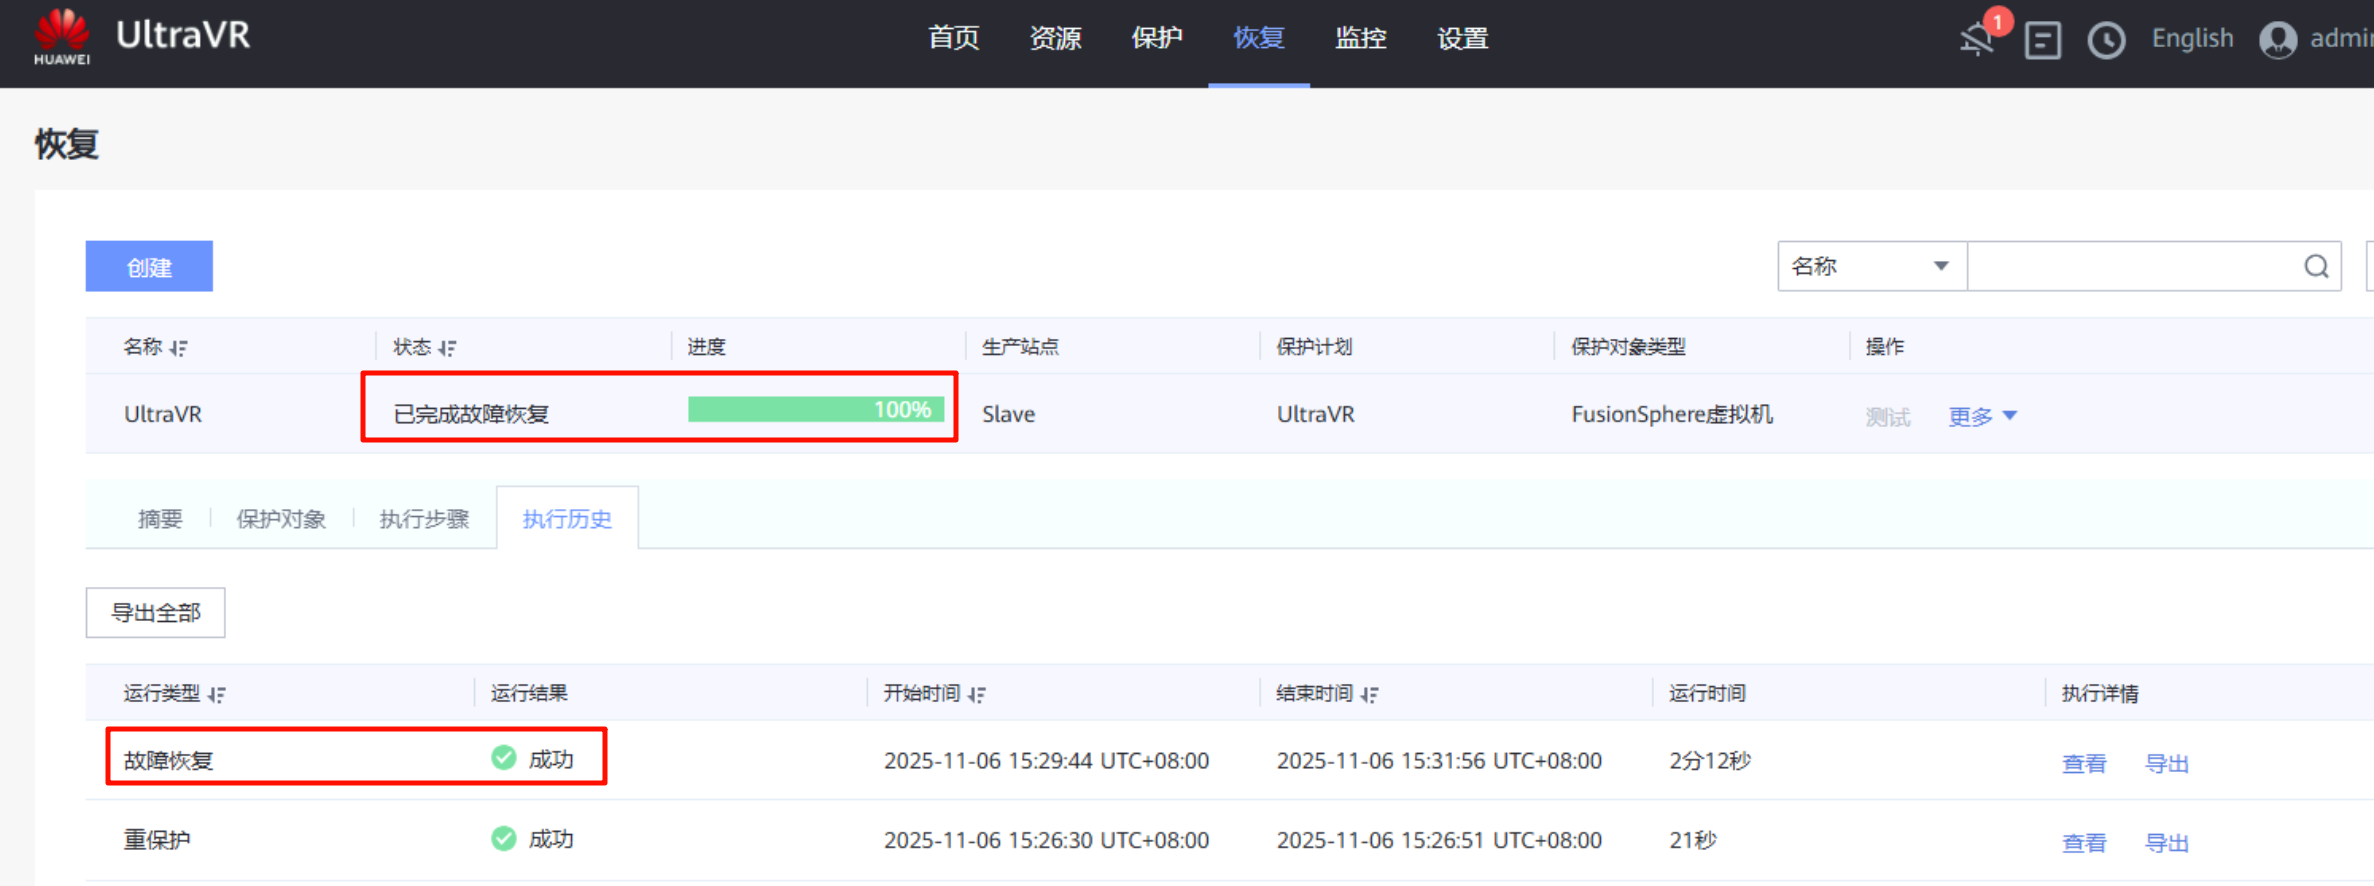This screenshot has width=2374, height=886.
Task: Click the 100% green progress bar
Action: pyautogui.click(x=815, y=410)
